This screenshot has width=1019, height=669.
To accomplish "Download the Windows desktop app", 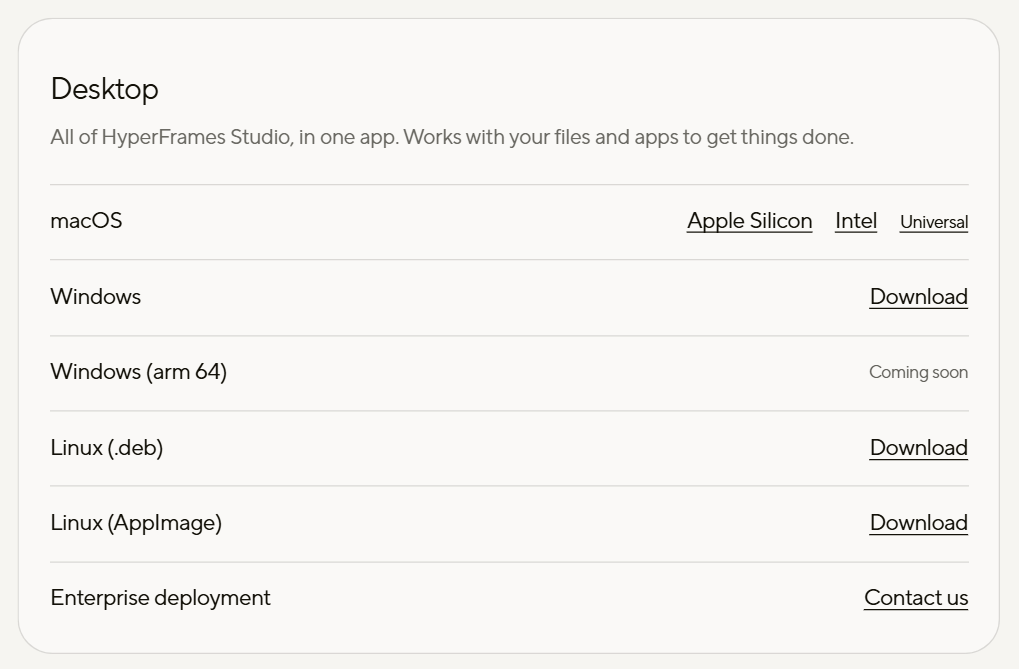I will pos(919,296).
